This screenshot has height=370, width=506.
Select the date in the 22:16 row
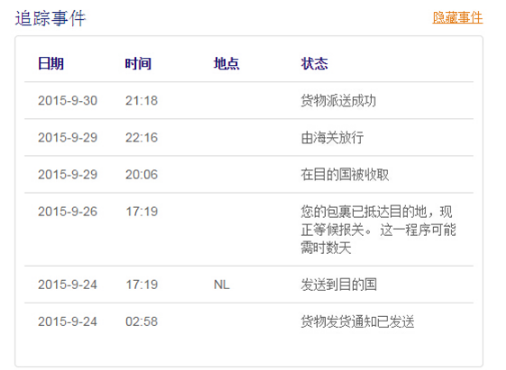click(x=68, y=138)
